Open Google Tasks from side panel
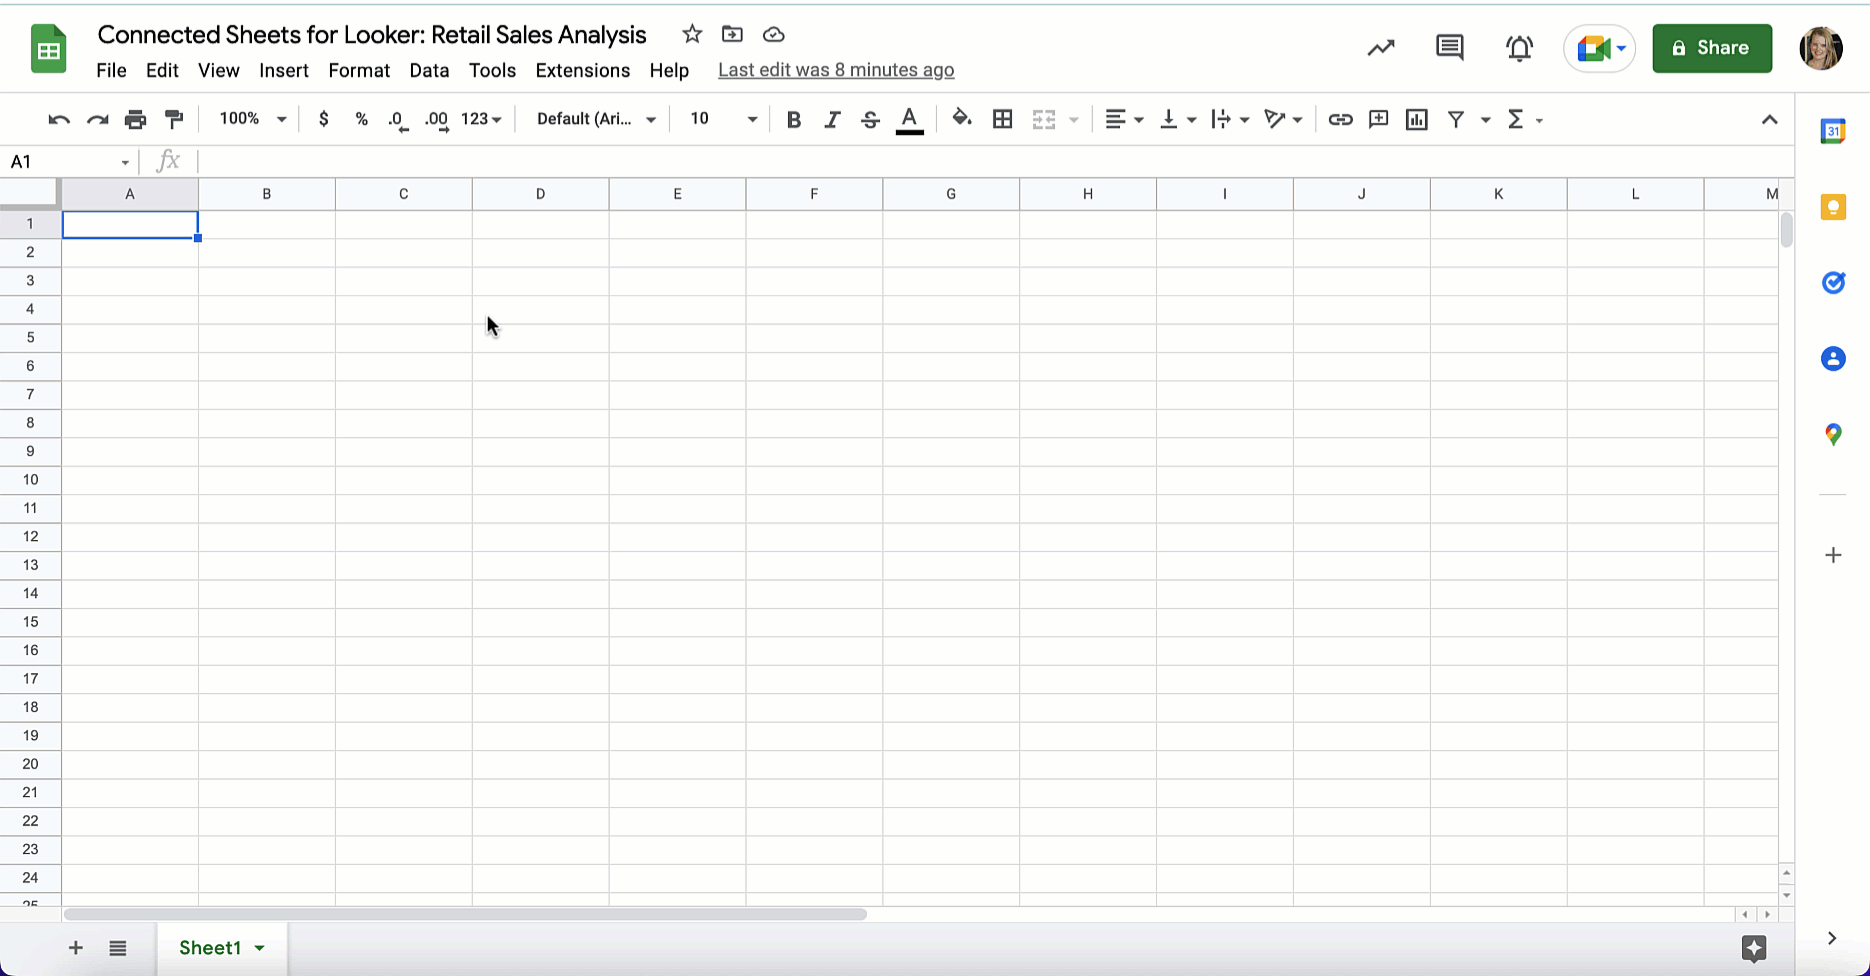 1833,282
